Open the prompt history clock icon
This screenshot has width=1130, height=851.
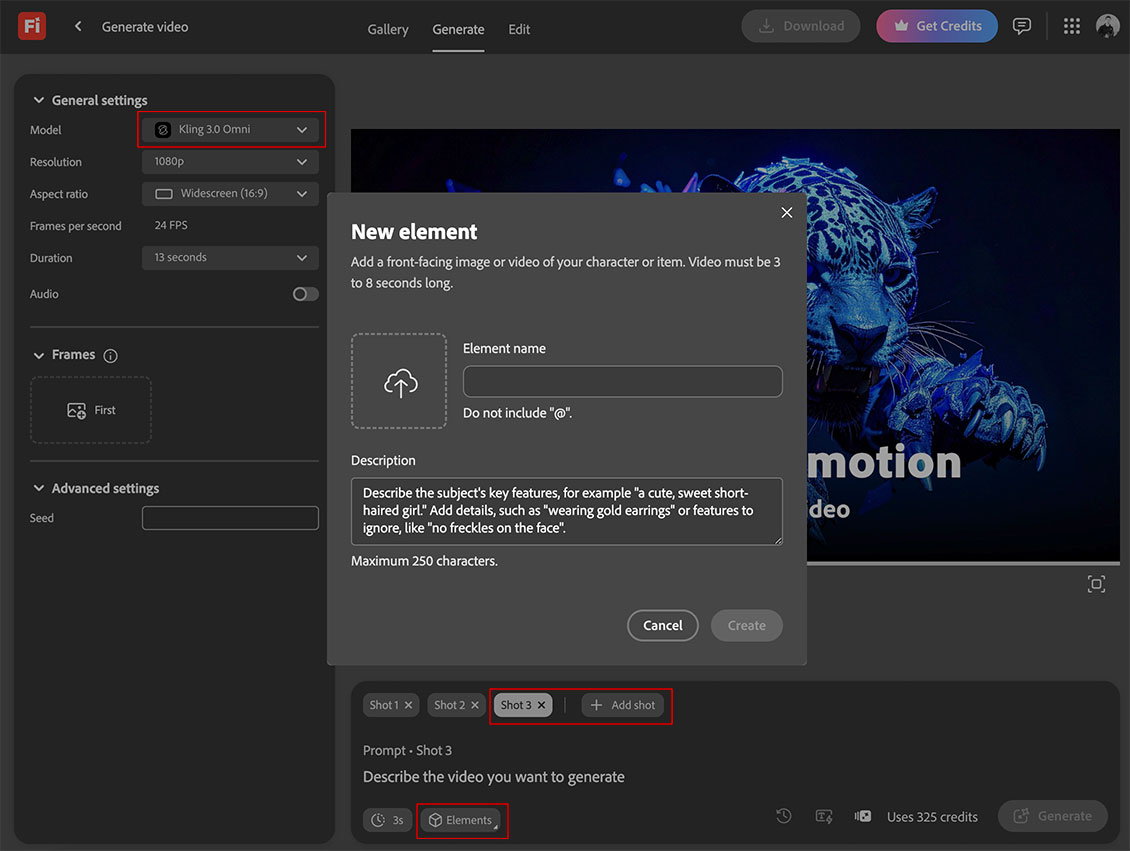tap(784, 816)
